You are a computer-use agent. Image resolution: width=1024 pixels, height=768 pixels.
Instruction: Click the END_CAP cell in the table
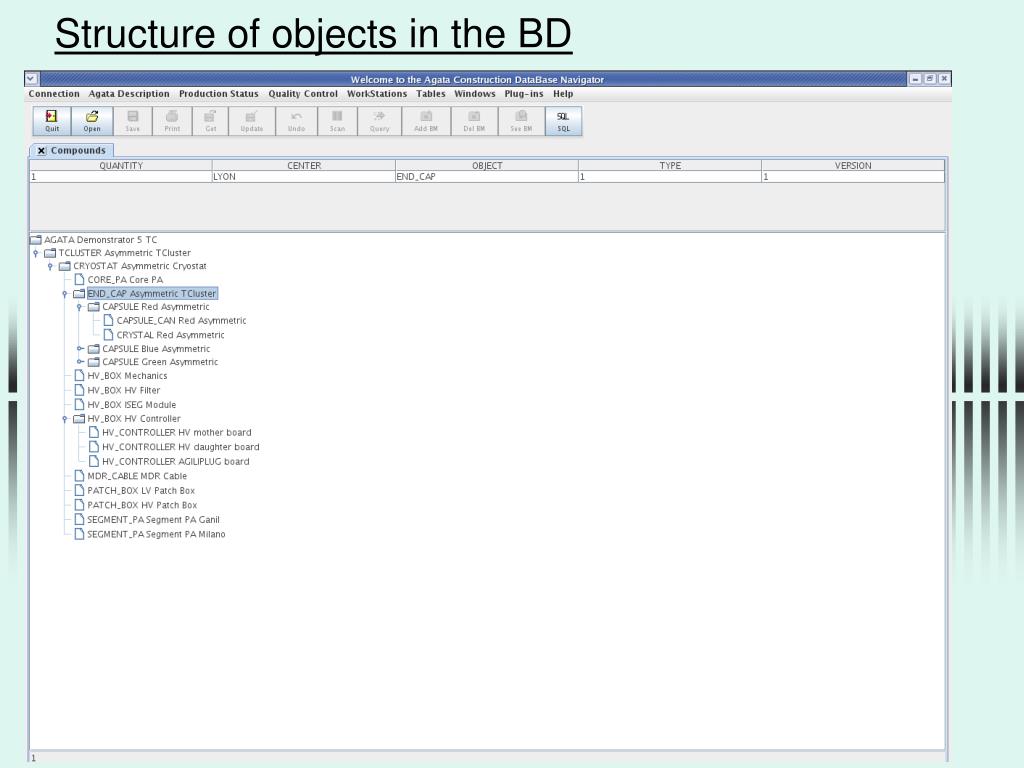(487, 177)
